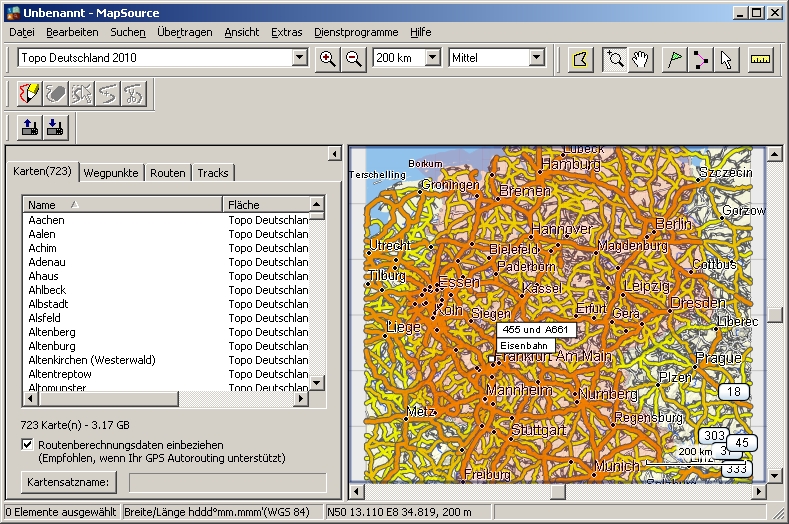Click the map list scroll left arrow

(x=30, y=399)
